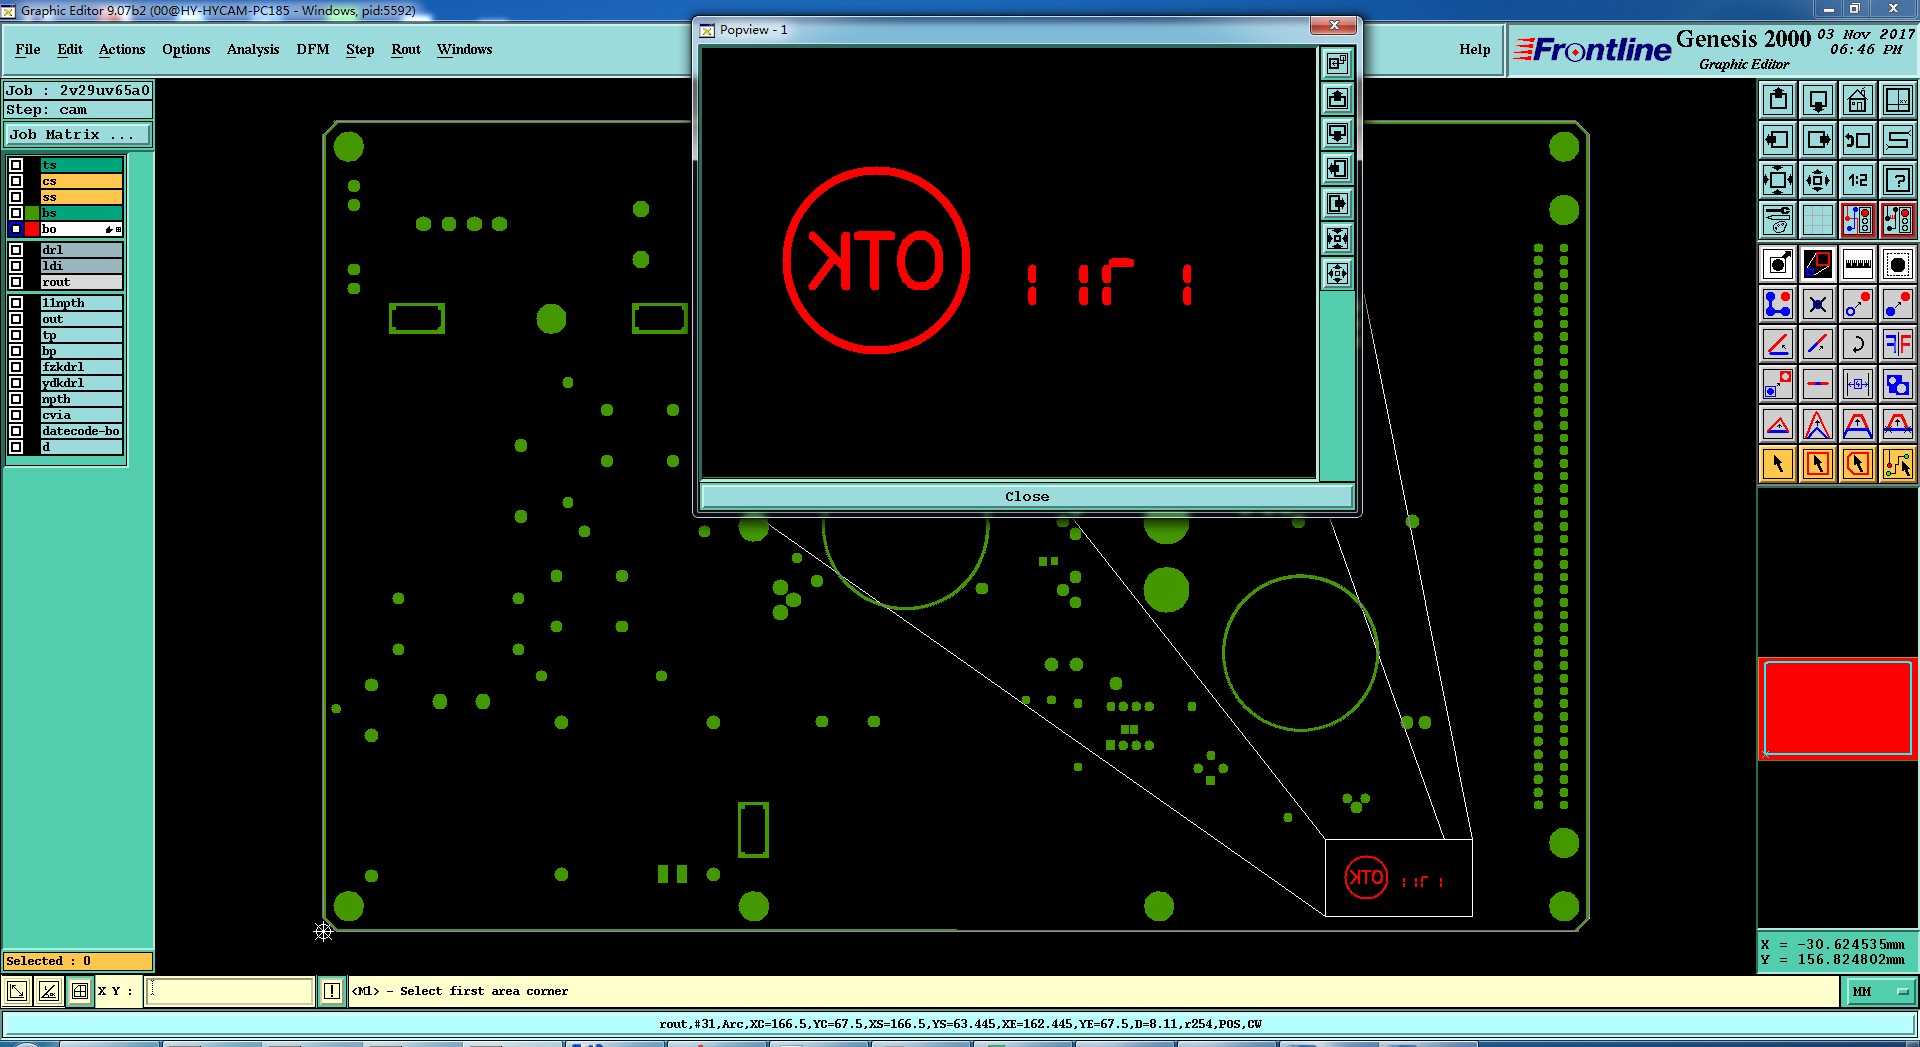Image resolution: width=1920 pixels, height=1047 pixels.
Task: Click the main toolbar's zoom in icon
Action: [1778, 180]
